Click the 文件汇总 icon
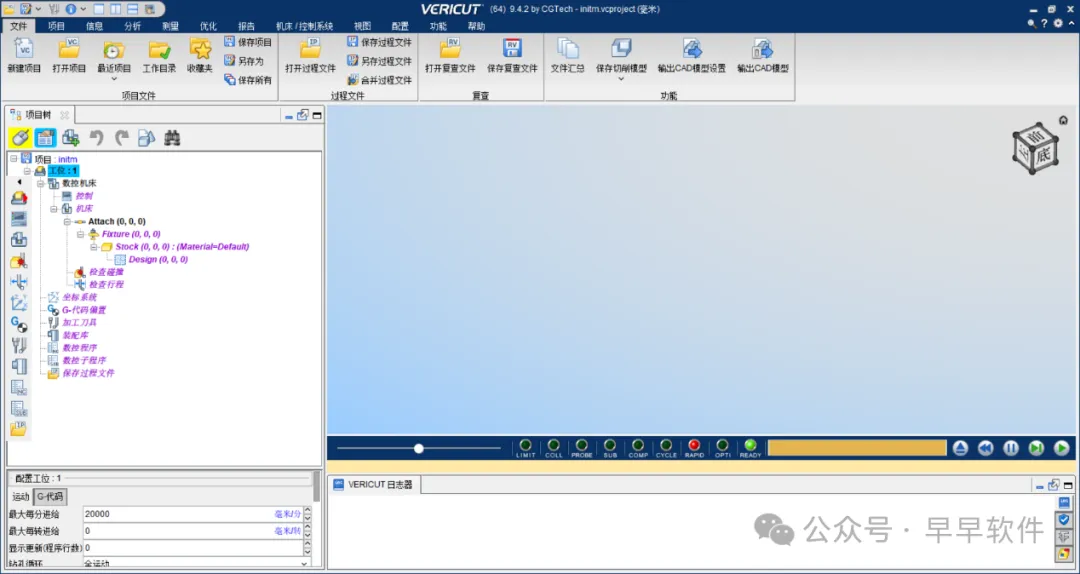The width and height of the screenshot is (1080, 574). [568, 49]
